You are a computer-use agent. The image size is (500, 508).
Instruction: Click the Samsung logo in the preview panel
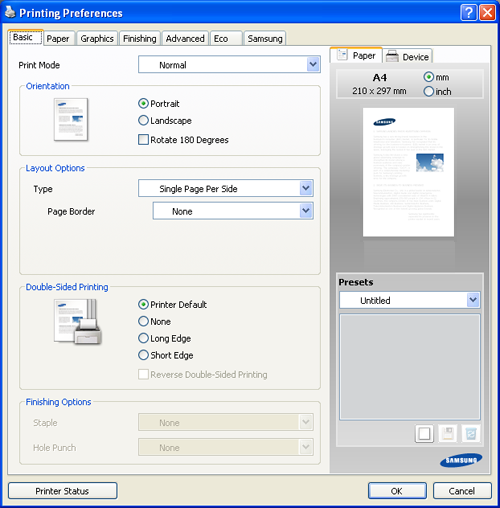click(461, 460)
